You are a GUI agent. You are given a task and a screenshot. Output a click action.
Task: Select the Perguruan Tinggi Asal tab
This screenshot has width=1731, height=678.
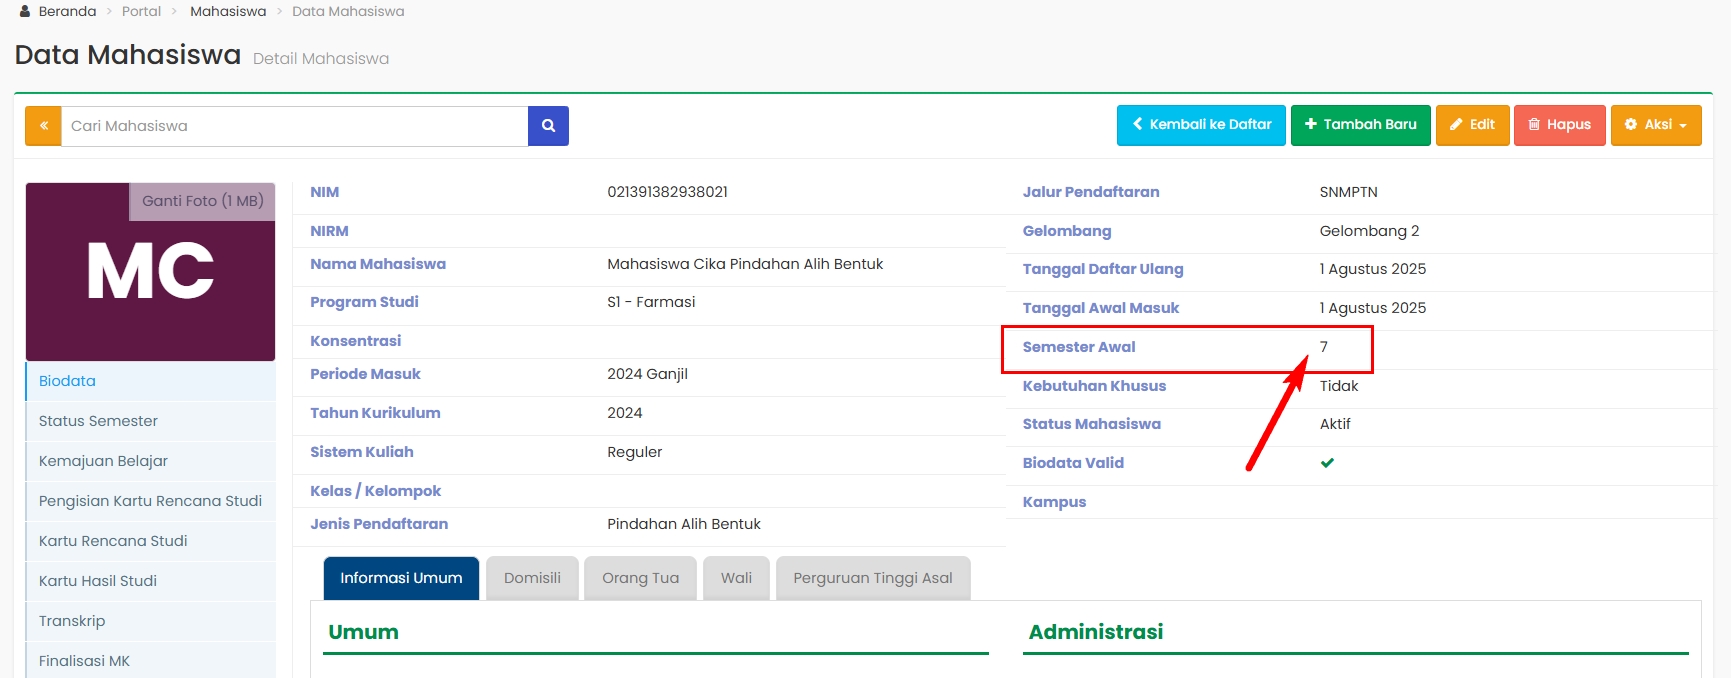pos(872,578)
